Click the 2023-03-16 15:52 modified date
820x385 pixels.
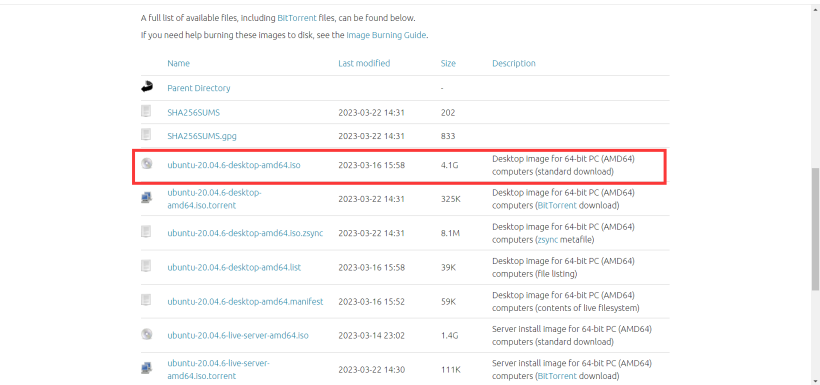(x=371, y=301)
